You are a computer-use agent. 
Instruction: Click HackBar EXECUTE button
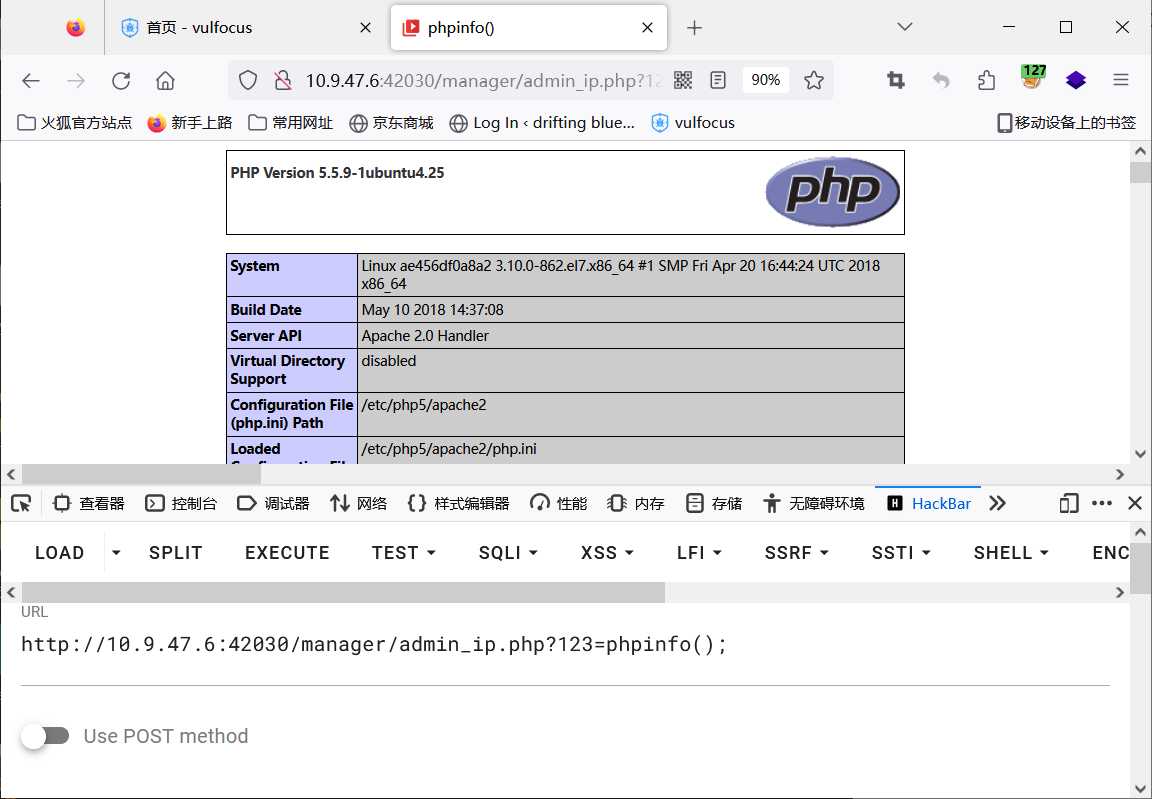(287, 553)
